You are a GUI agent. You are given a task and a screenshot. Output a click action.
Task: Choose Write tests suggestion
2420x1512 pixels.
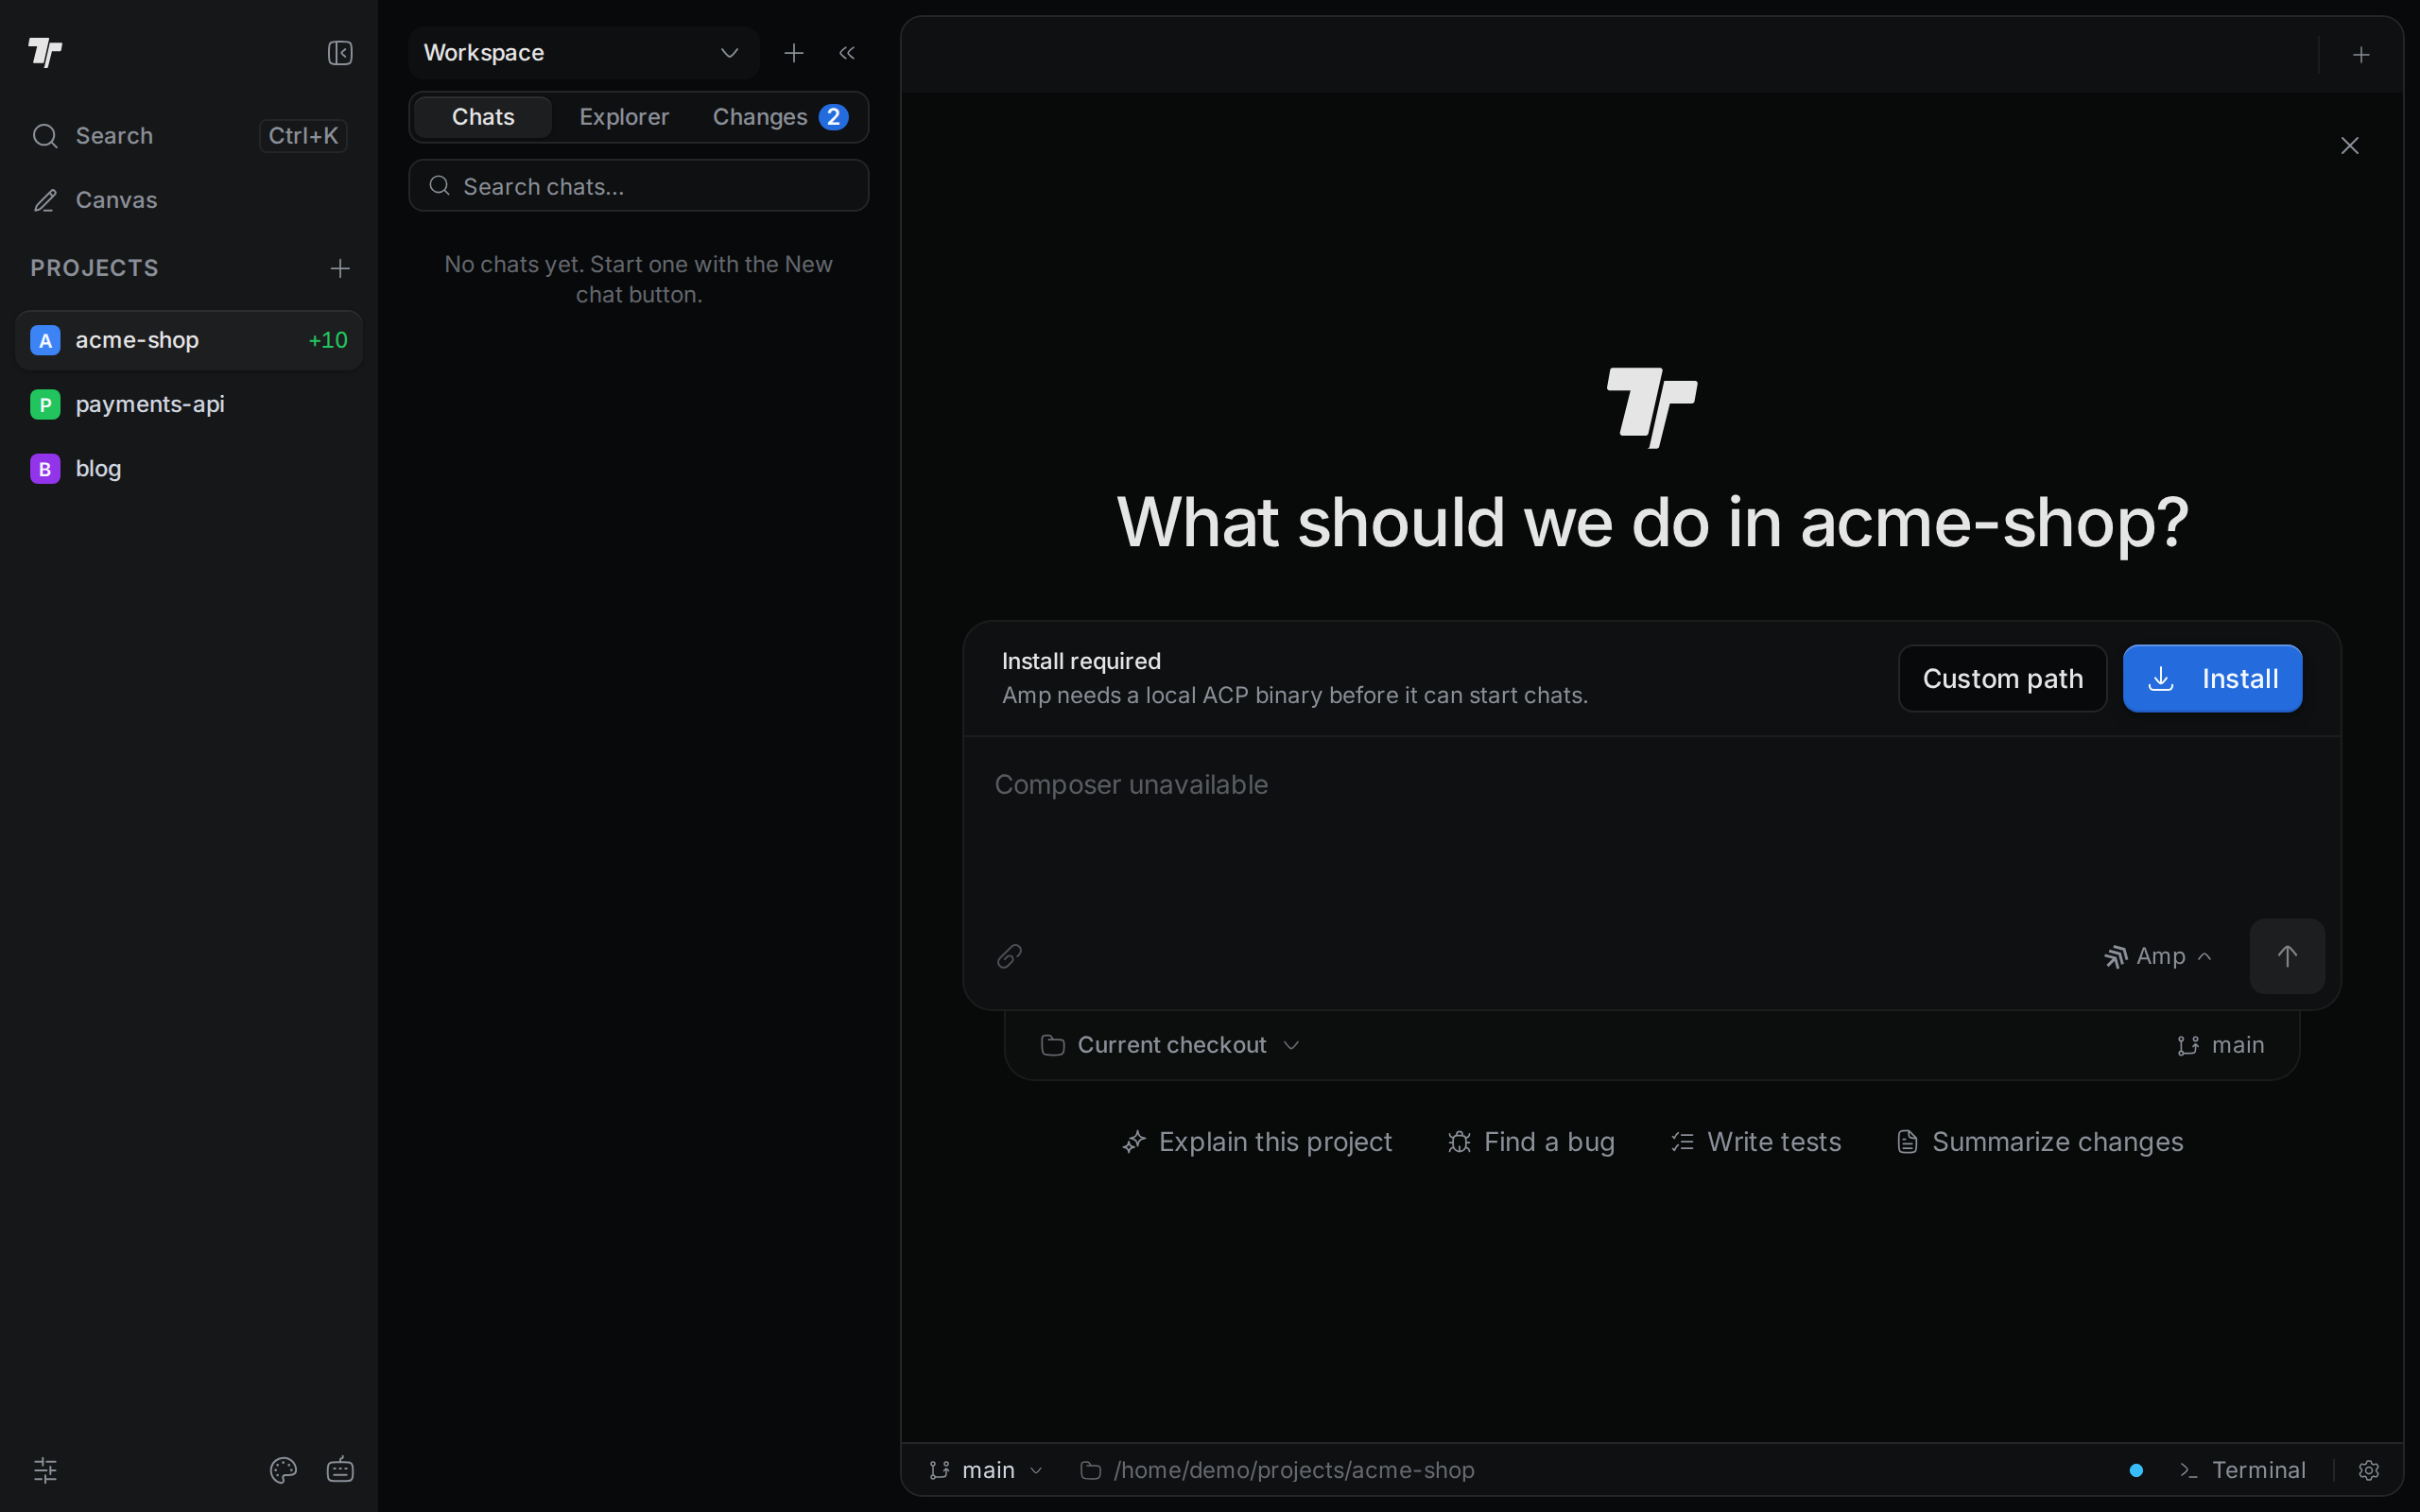pos(1756,1142)
